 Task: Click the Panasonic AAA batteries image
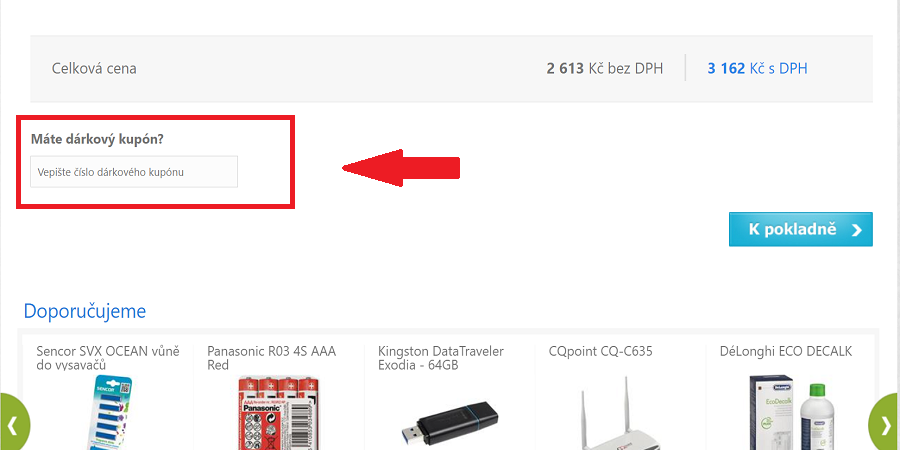click(x=279, y=413)
